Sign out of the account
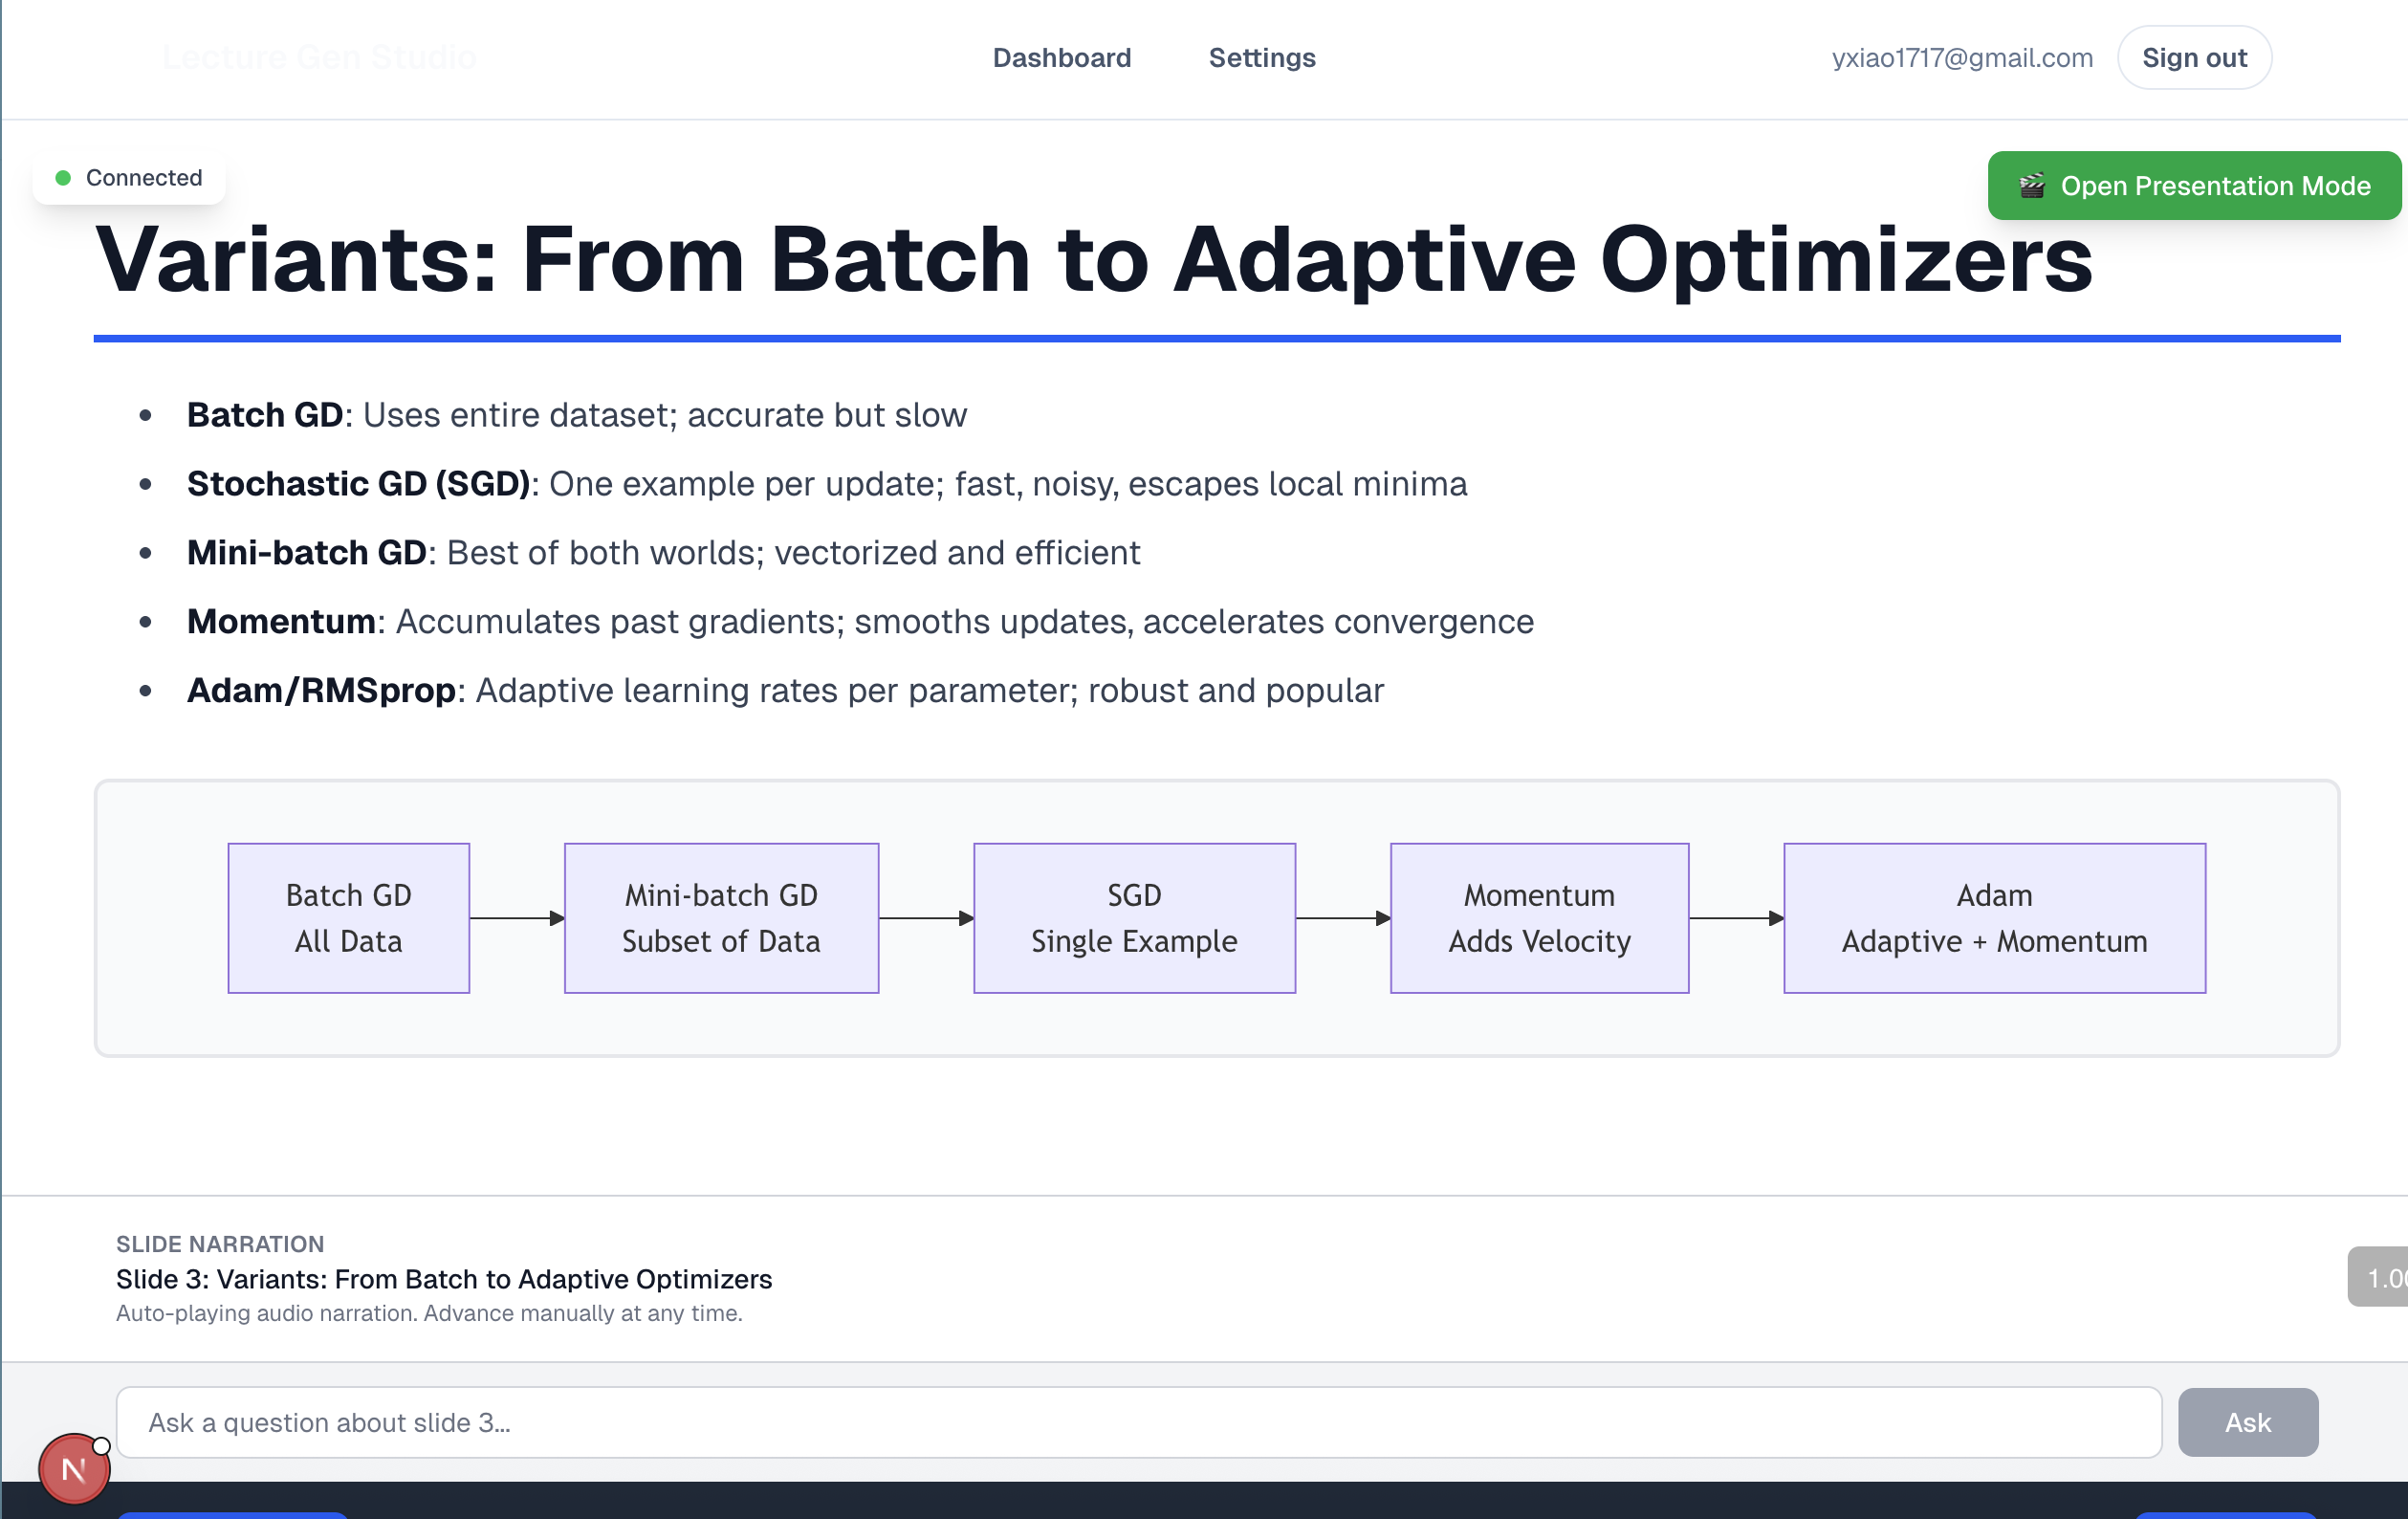2408x1519 pixels. [x=2193, y=58]
